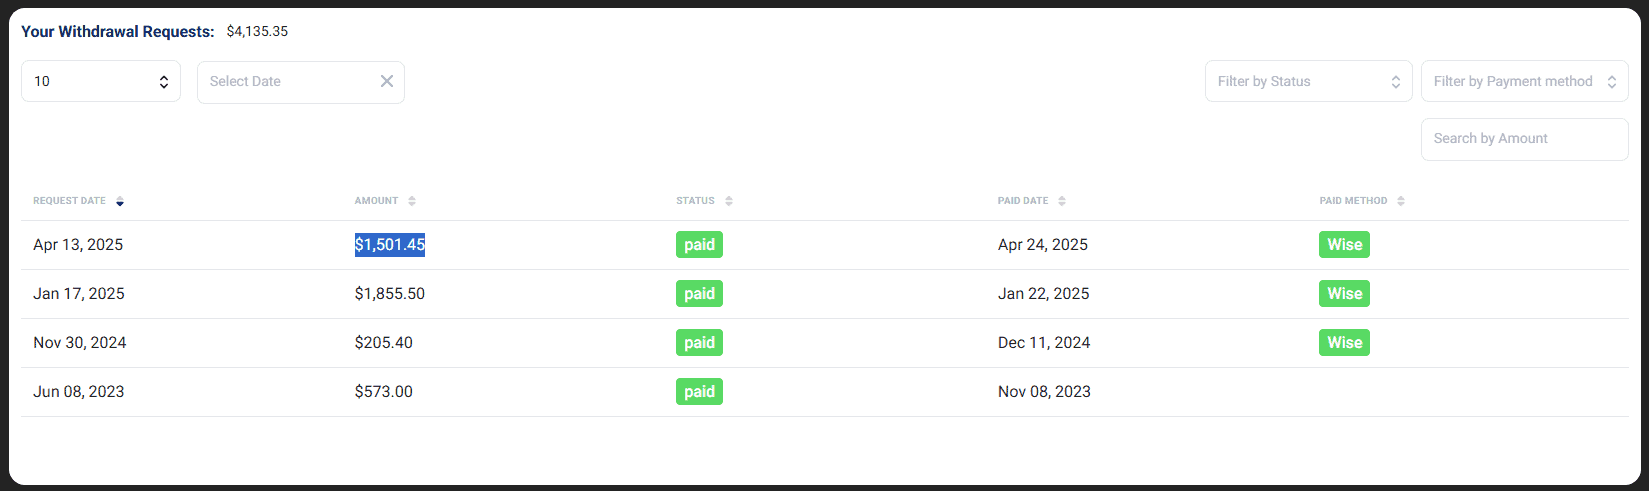
Task: Sort by Paid Date arrows icon
Action: click(1062, 201)
